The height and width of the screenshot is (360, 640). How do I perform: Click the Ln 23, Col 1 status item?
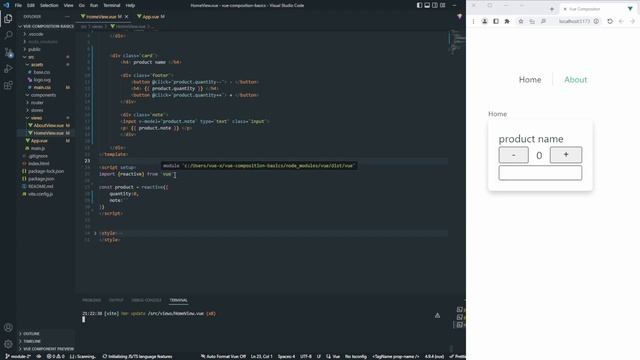click(261, 356)
